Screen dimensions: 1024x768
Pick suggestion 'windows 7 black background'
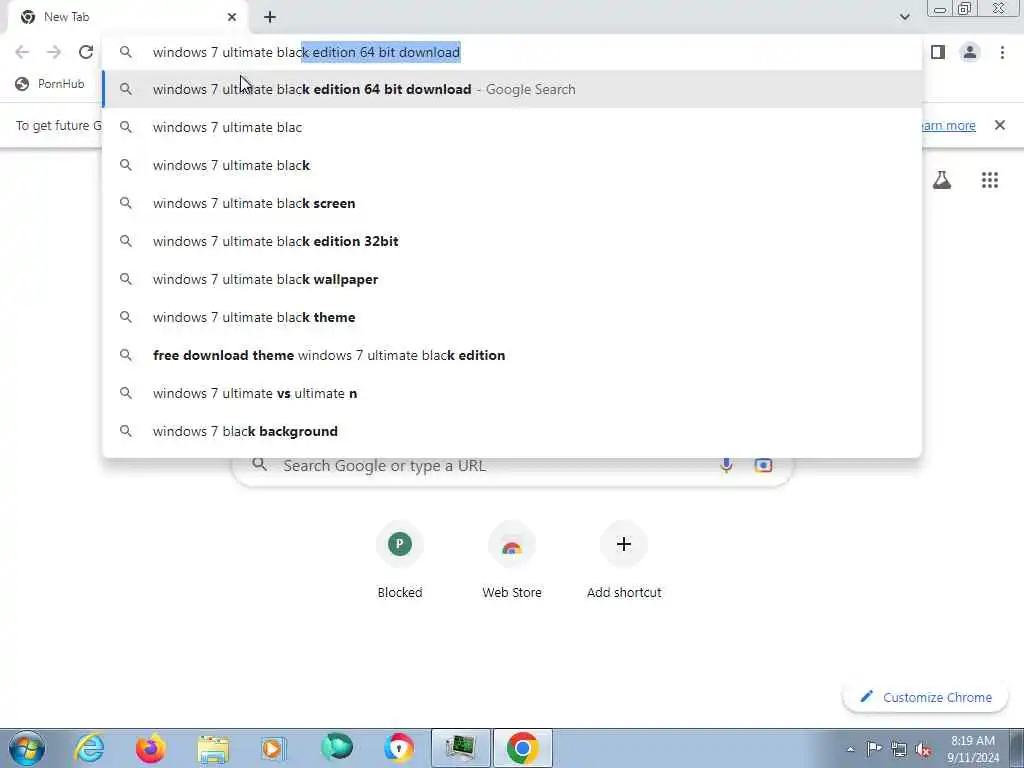point(512,431)
